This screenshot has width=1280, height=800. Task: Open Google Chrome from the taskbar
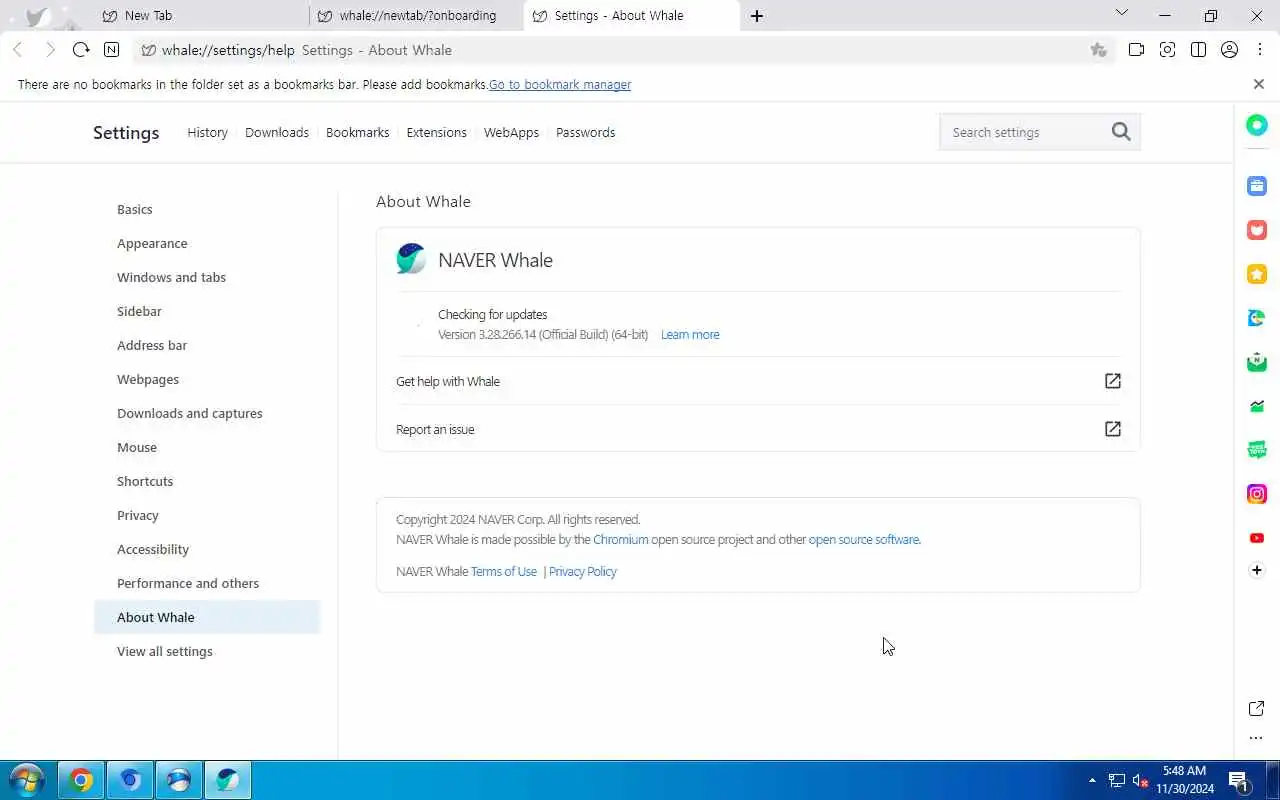pyautogui.click(x=81, y=780)
